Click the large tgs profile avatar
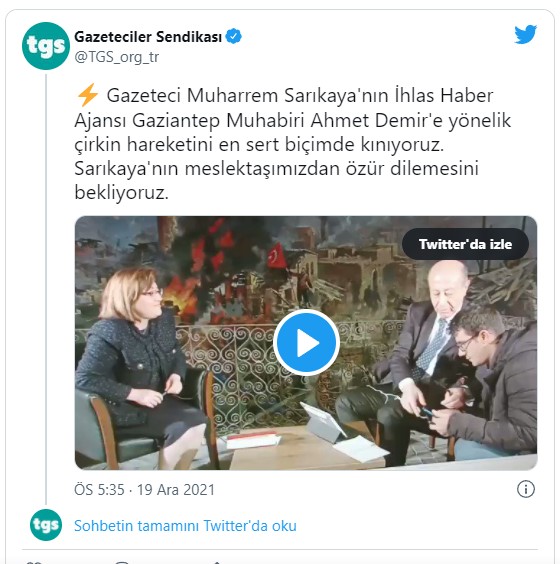The height and width of the screenshot is (564, 560). [46, 46]
